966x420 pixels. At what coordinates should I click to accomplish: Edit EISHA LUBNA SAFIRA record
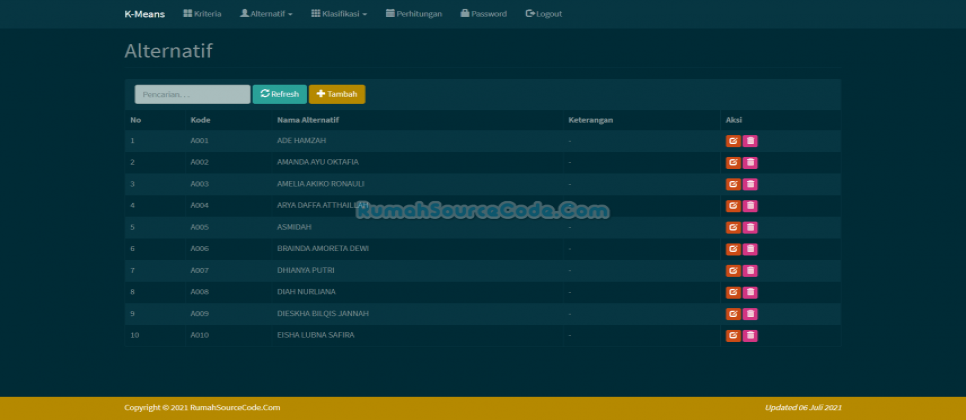(x=733, y=336)
